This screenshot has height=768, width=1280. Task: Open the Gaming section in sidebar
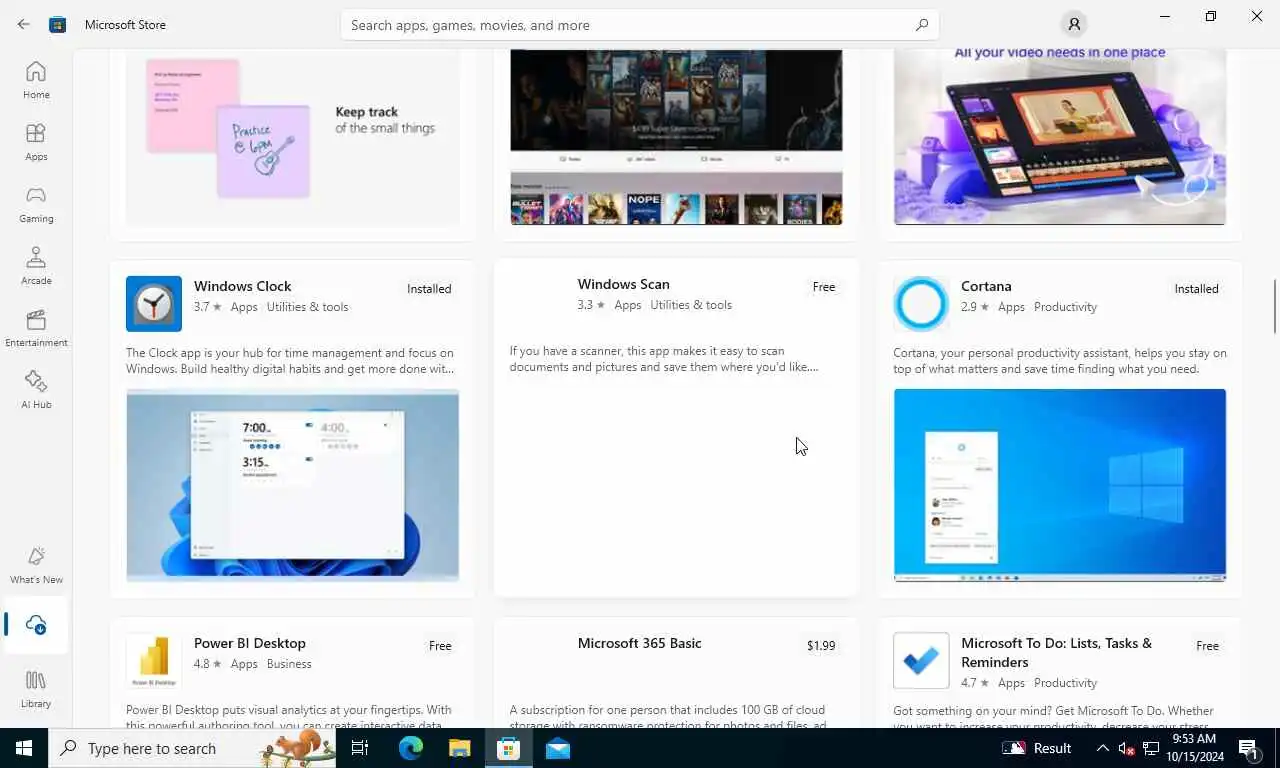[x=36, y=204]
